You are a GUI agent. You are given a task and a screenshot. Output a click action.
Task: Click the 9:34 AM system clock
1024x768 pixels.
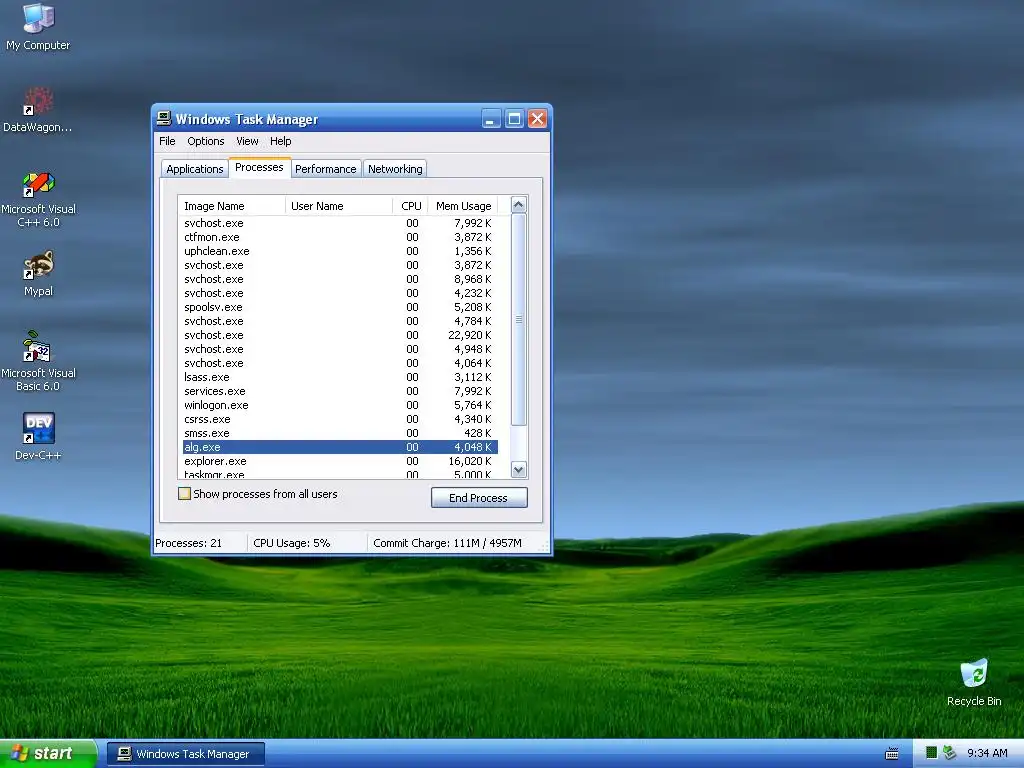point(987,753)
